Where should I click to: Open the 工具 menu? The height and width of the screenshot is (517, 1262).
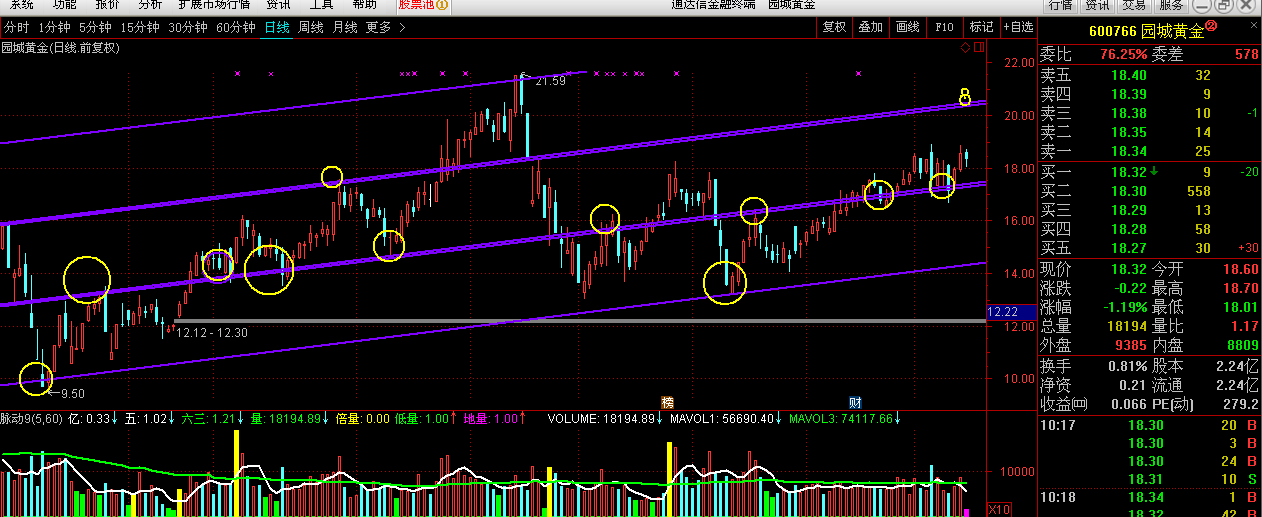click(320, 5)
